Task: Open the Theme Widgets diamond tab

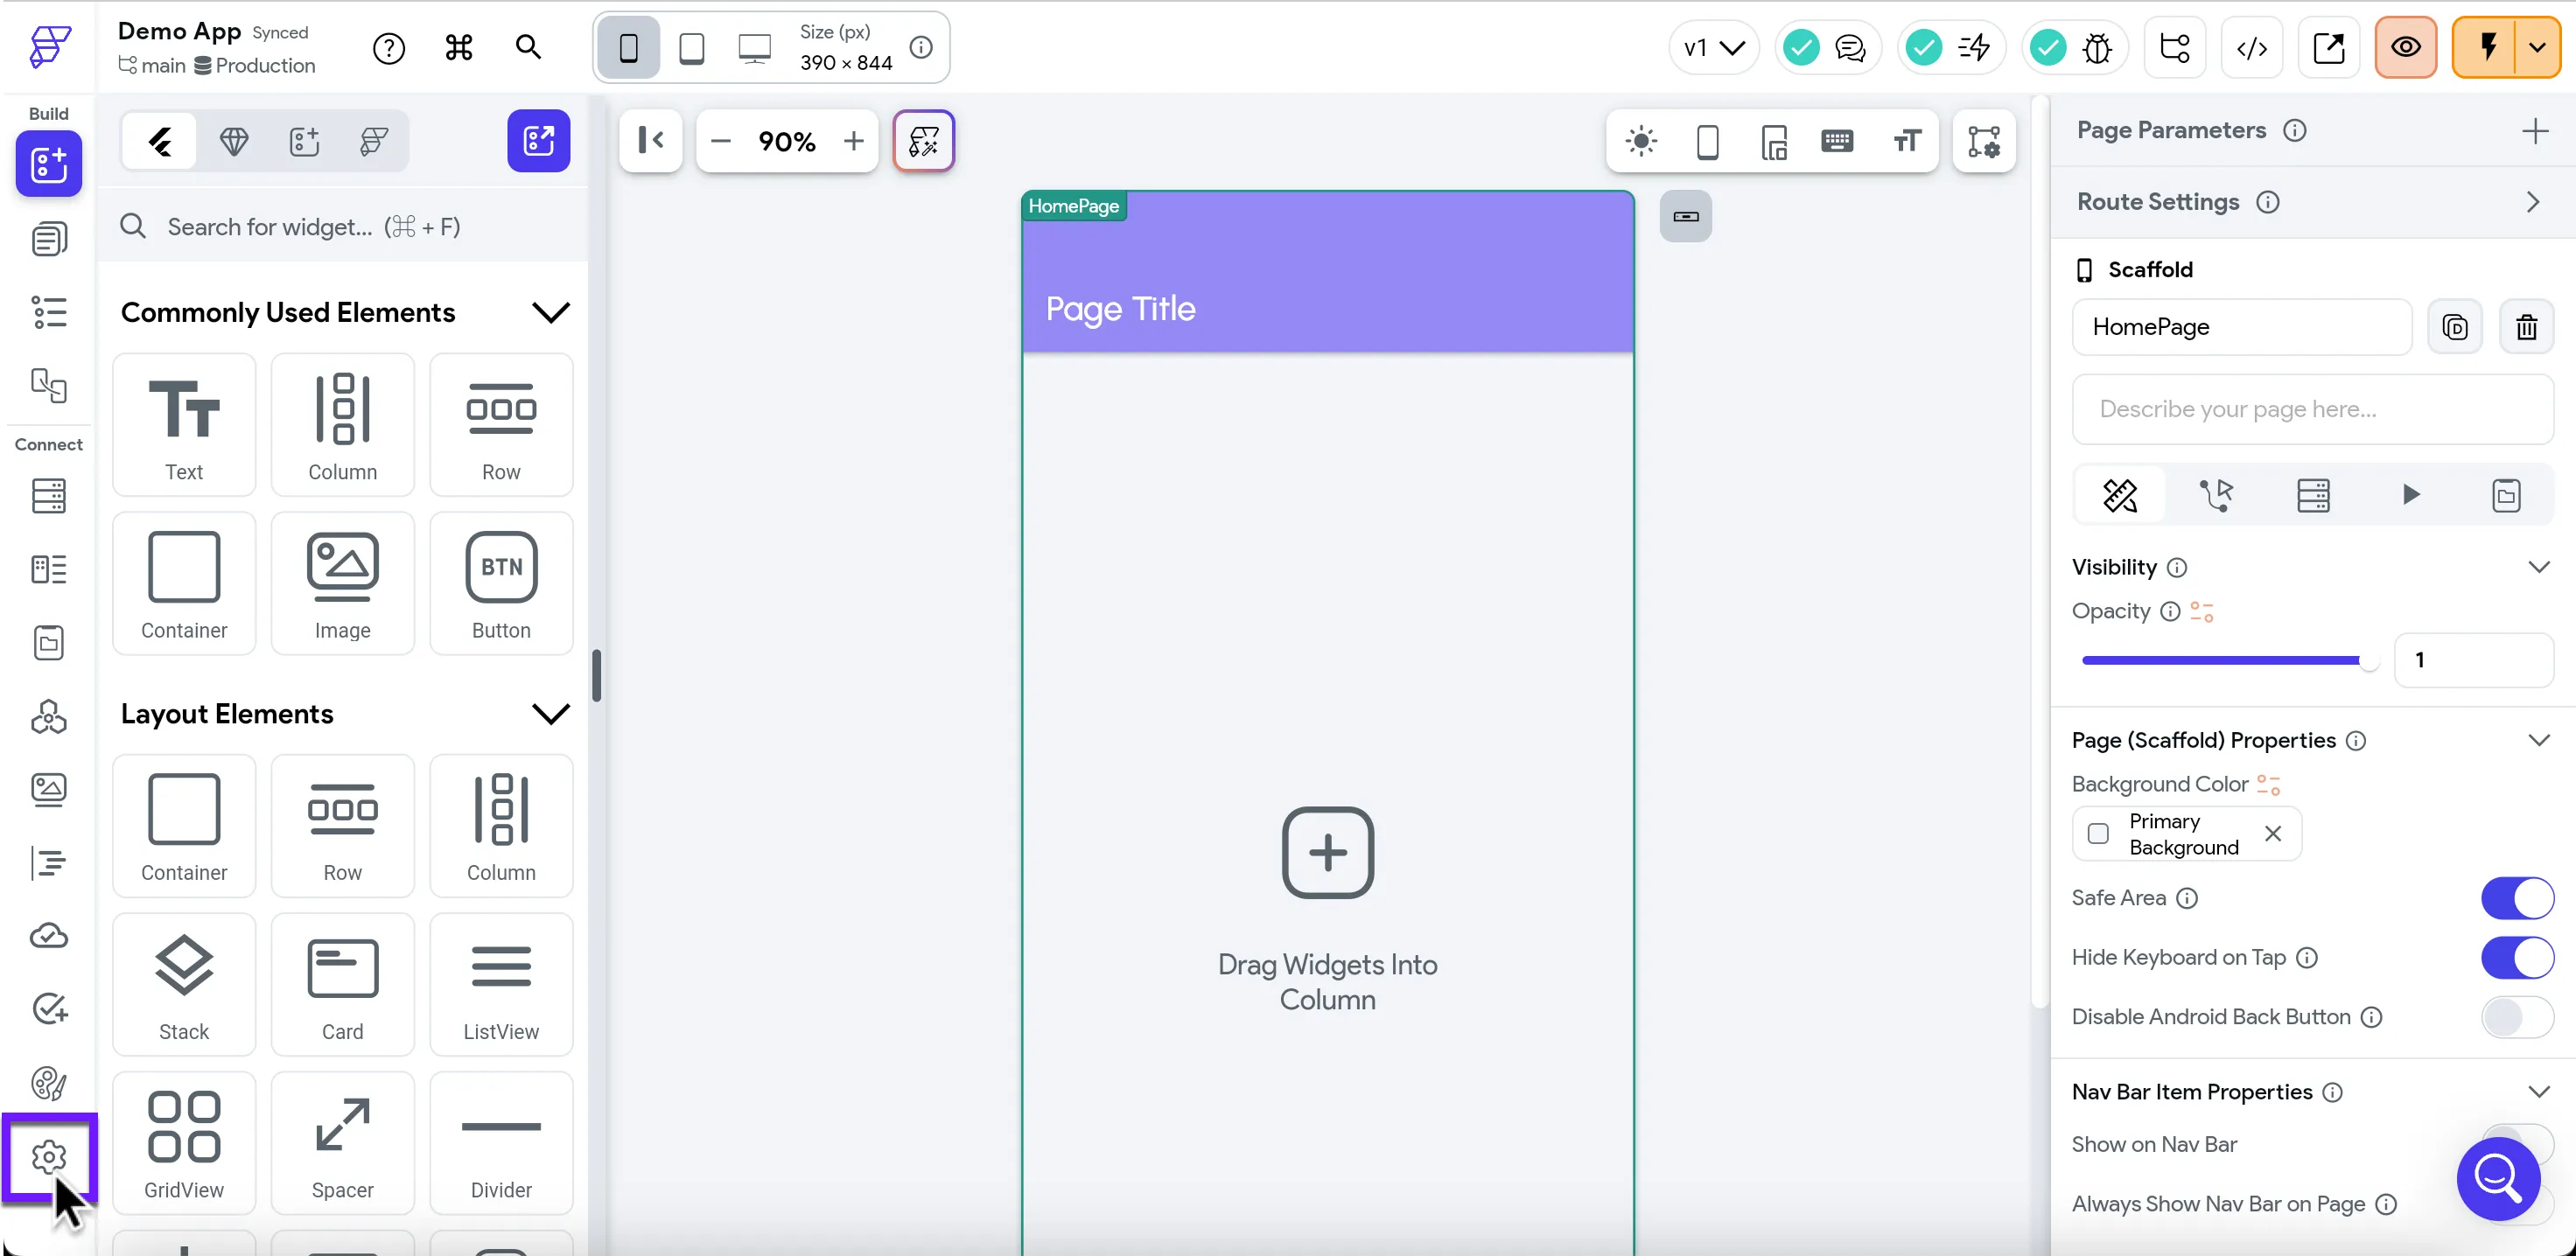Action: click(x=234, y=142)
